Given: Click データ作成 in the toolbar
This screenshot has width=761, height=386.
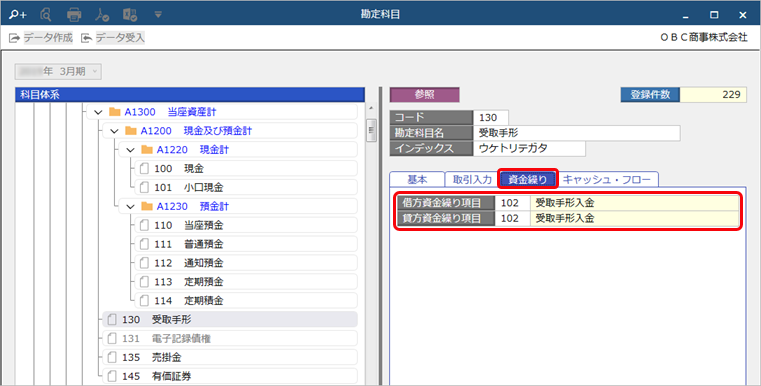Looking at the screenshot, I should (41, 37).
